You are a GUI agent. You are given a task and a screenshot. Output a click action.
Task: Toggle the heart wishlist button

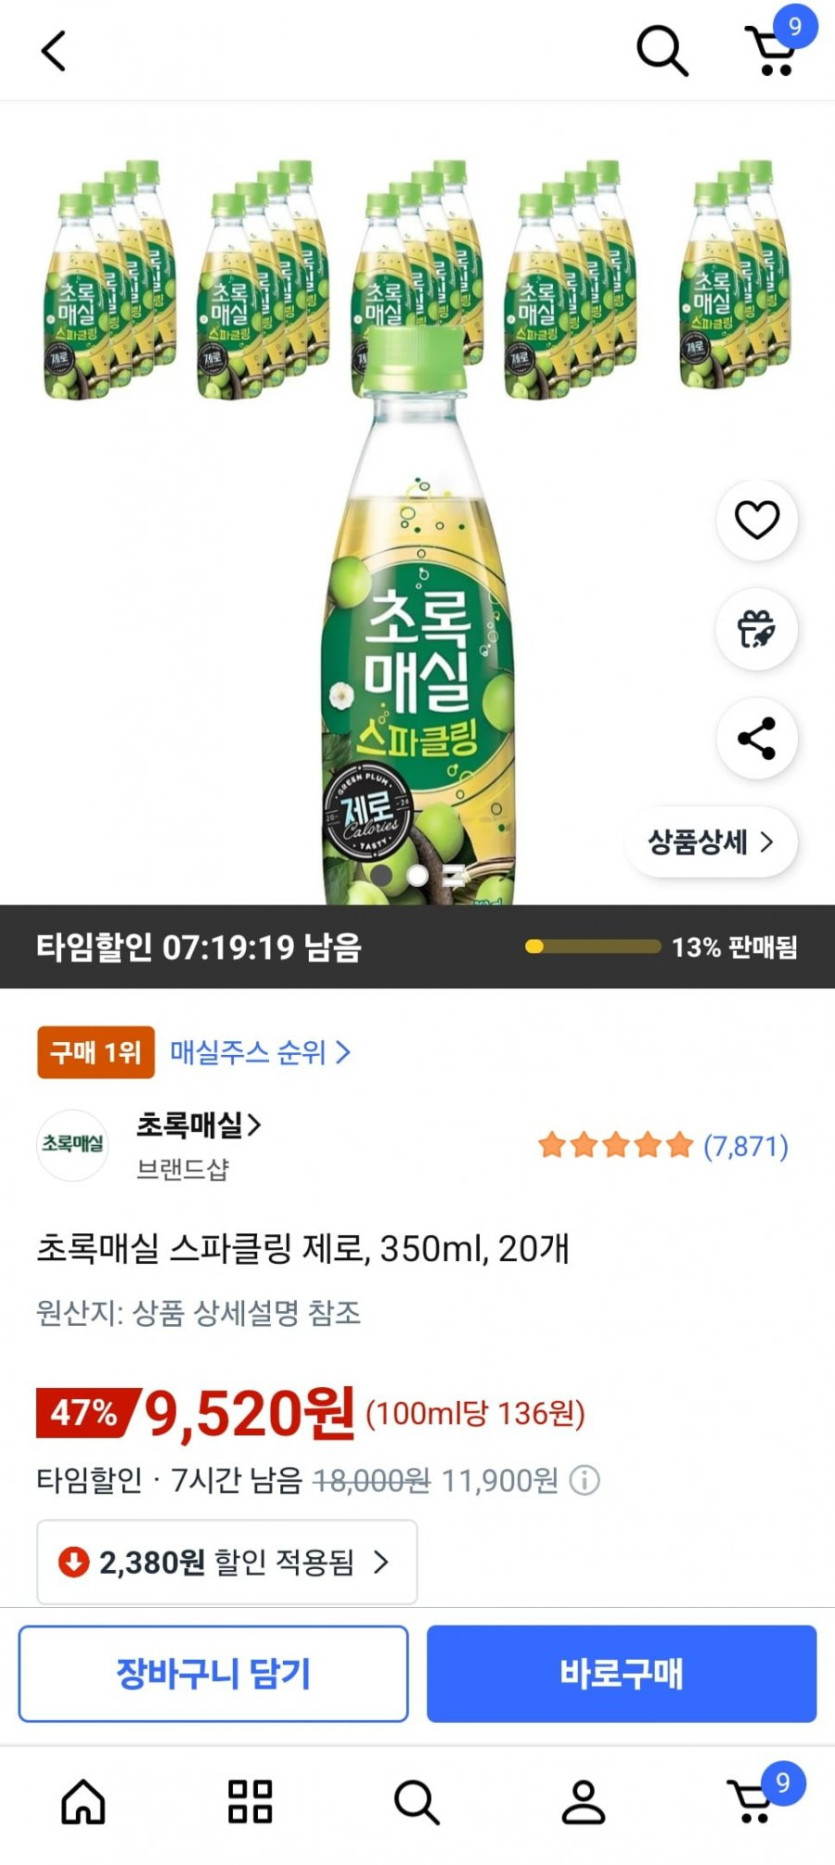(756, 520)
